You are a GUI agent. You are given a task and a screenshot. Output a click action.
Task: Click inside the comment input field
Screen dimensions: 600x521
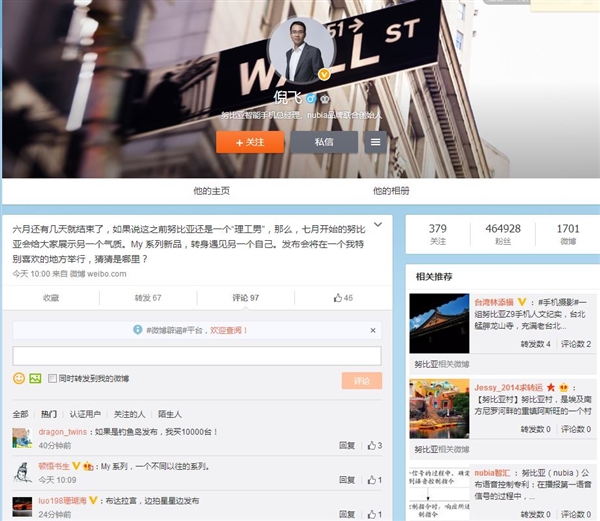point(197,356)
